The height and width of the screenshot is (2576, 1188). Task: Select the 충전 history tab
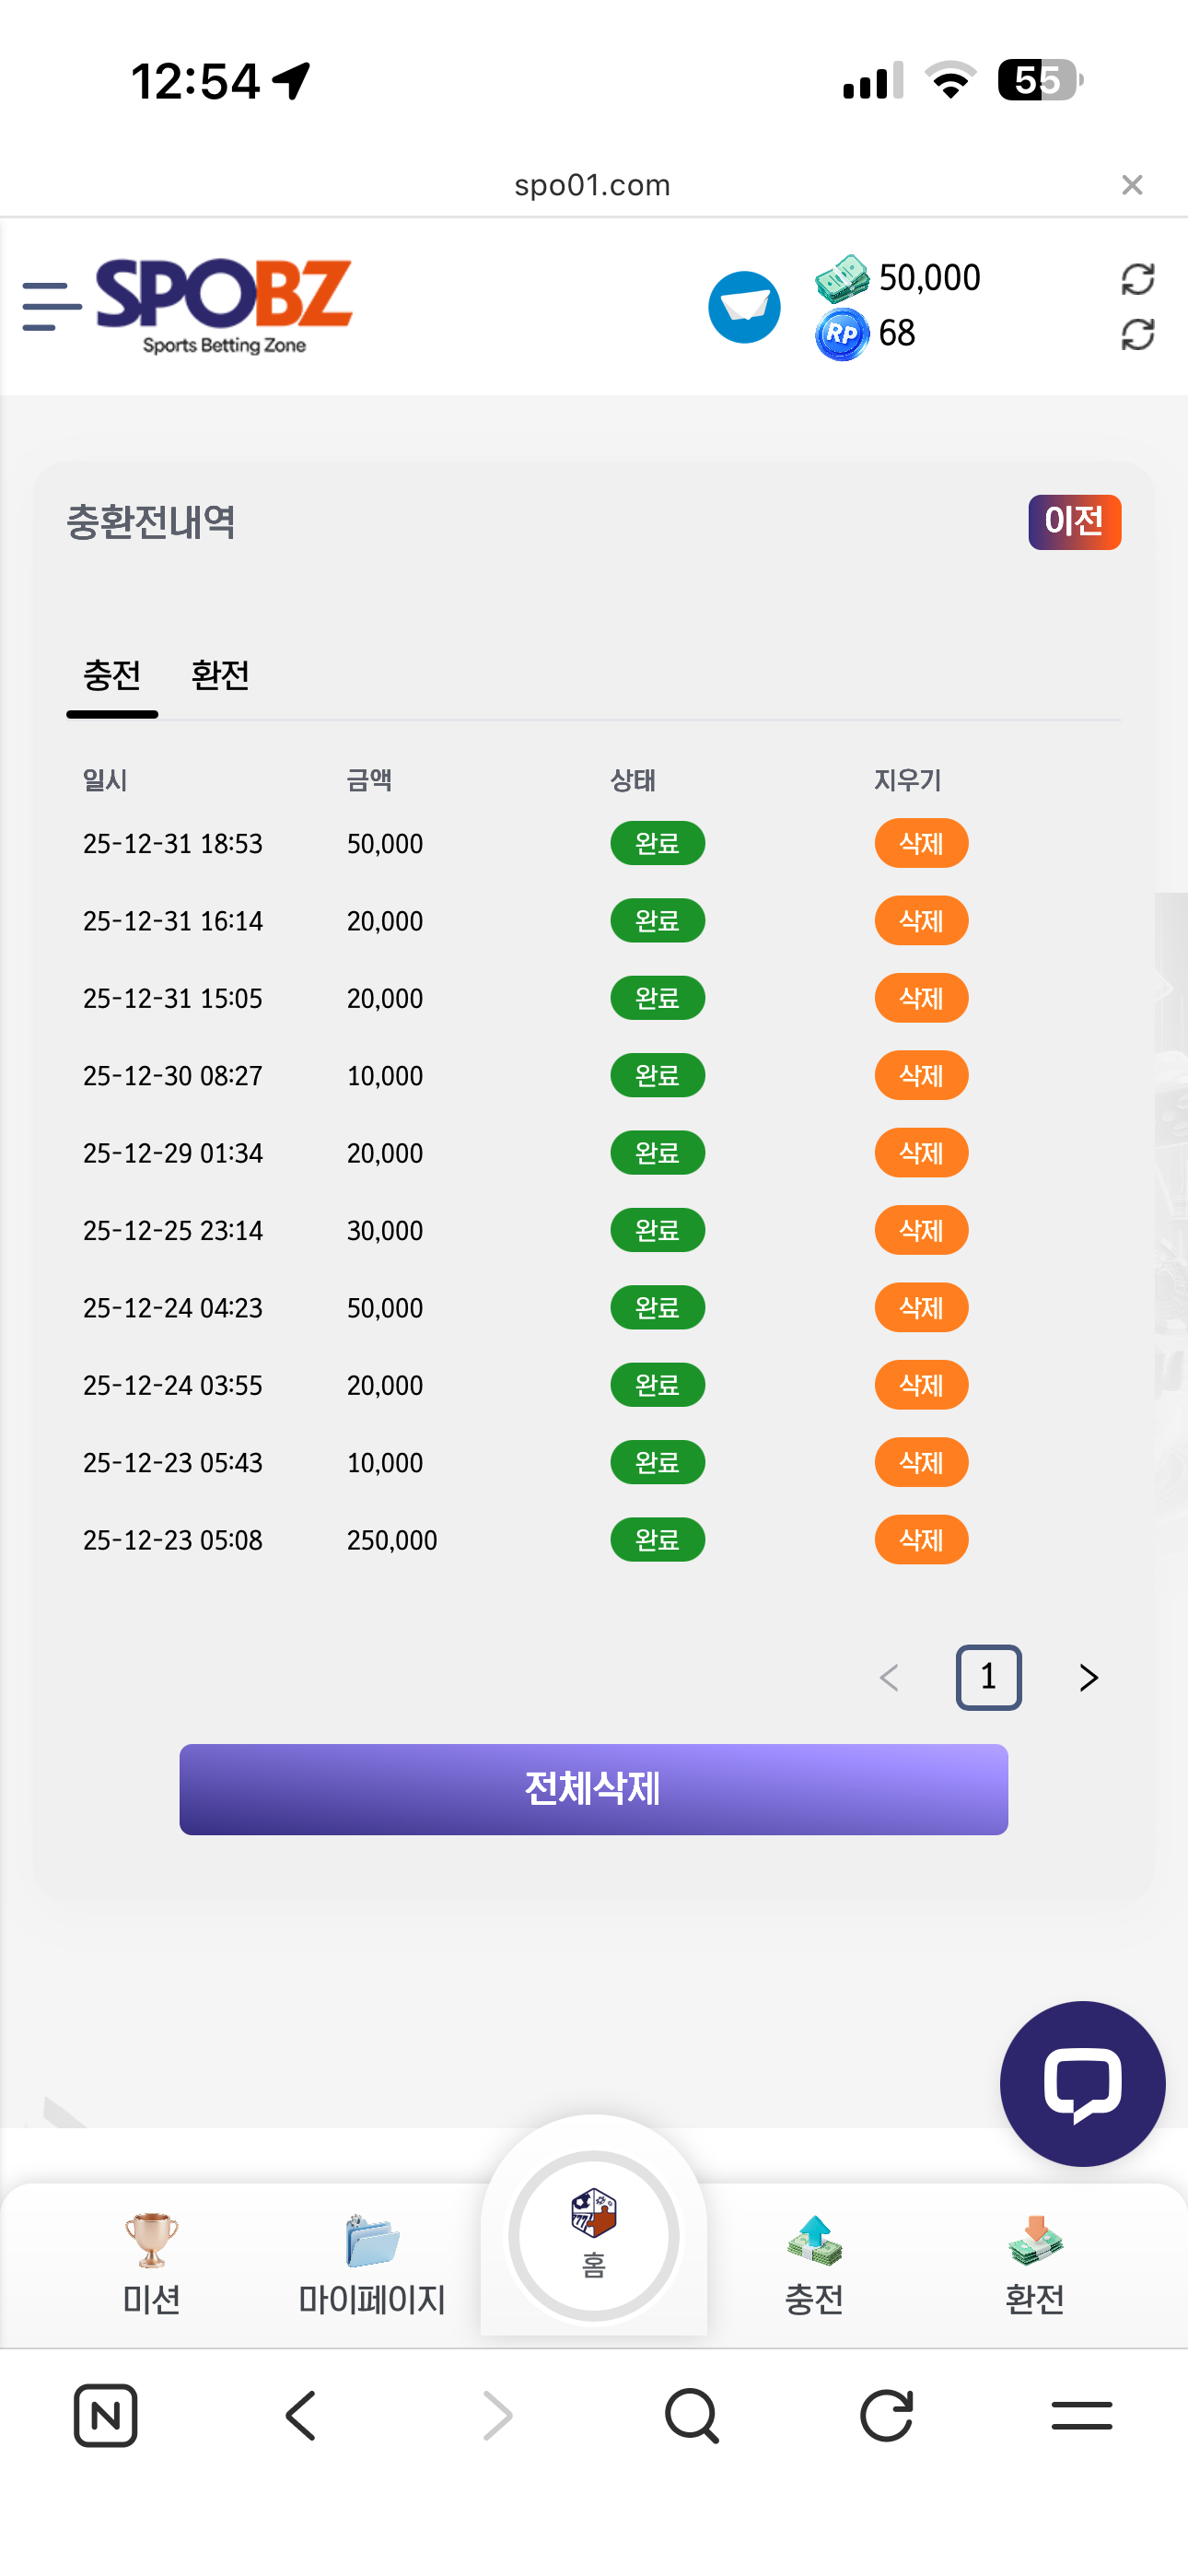[112, 676]
